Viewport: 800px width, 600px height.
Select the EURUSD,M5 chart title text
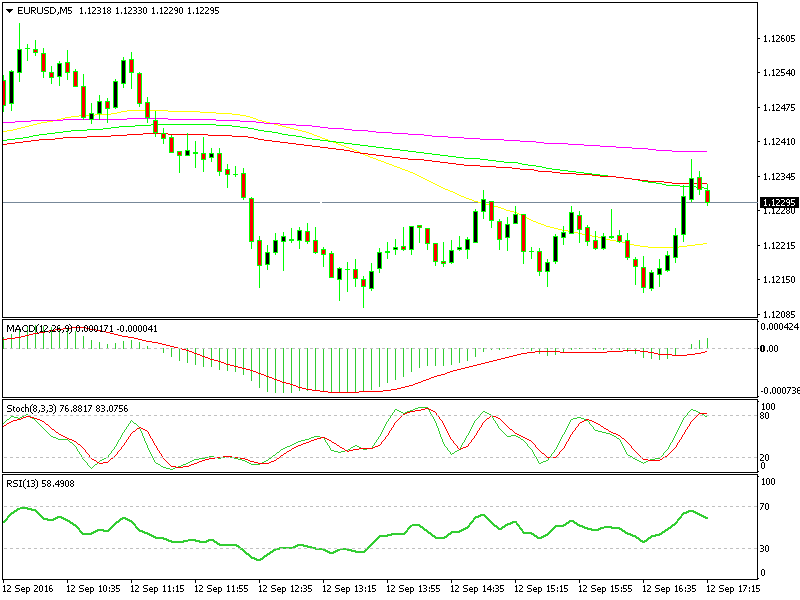click(x=45, y=11)
